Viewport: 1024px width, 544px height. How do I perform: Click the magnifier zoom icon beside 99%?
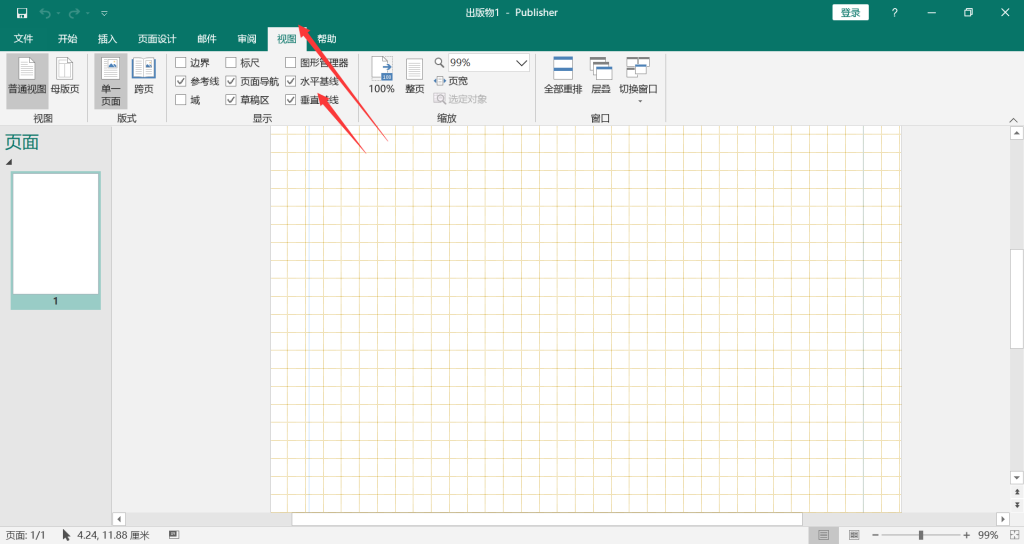(x=440, y=63)
